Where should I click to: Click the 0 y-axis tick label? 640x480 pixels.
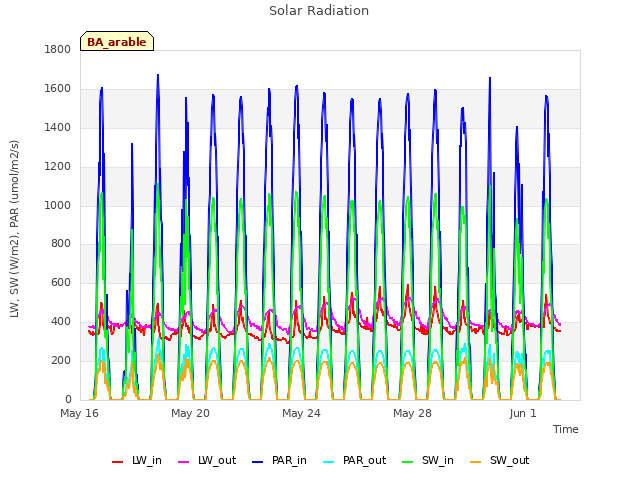(x=68, y=399)
